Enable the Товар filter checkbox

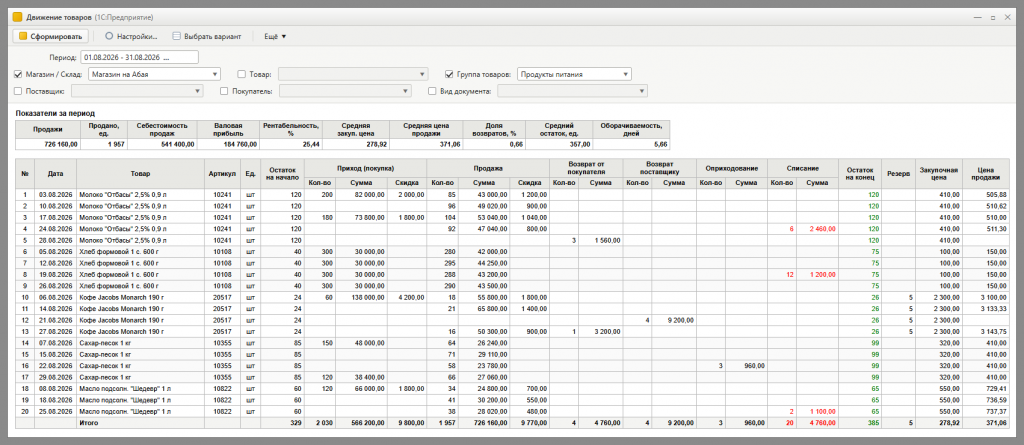pos(242,74)
